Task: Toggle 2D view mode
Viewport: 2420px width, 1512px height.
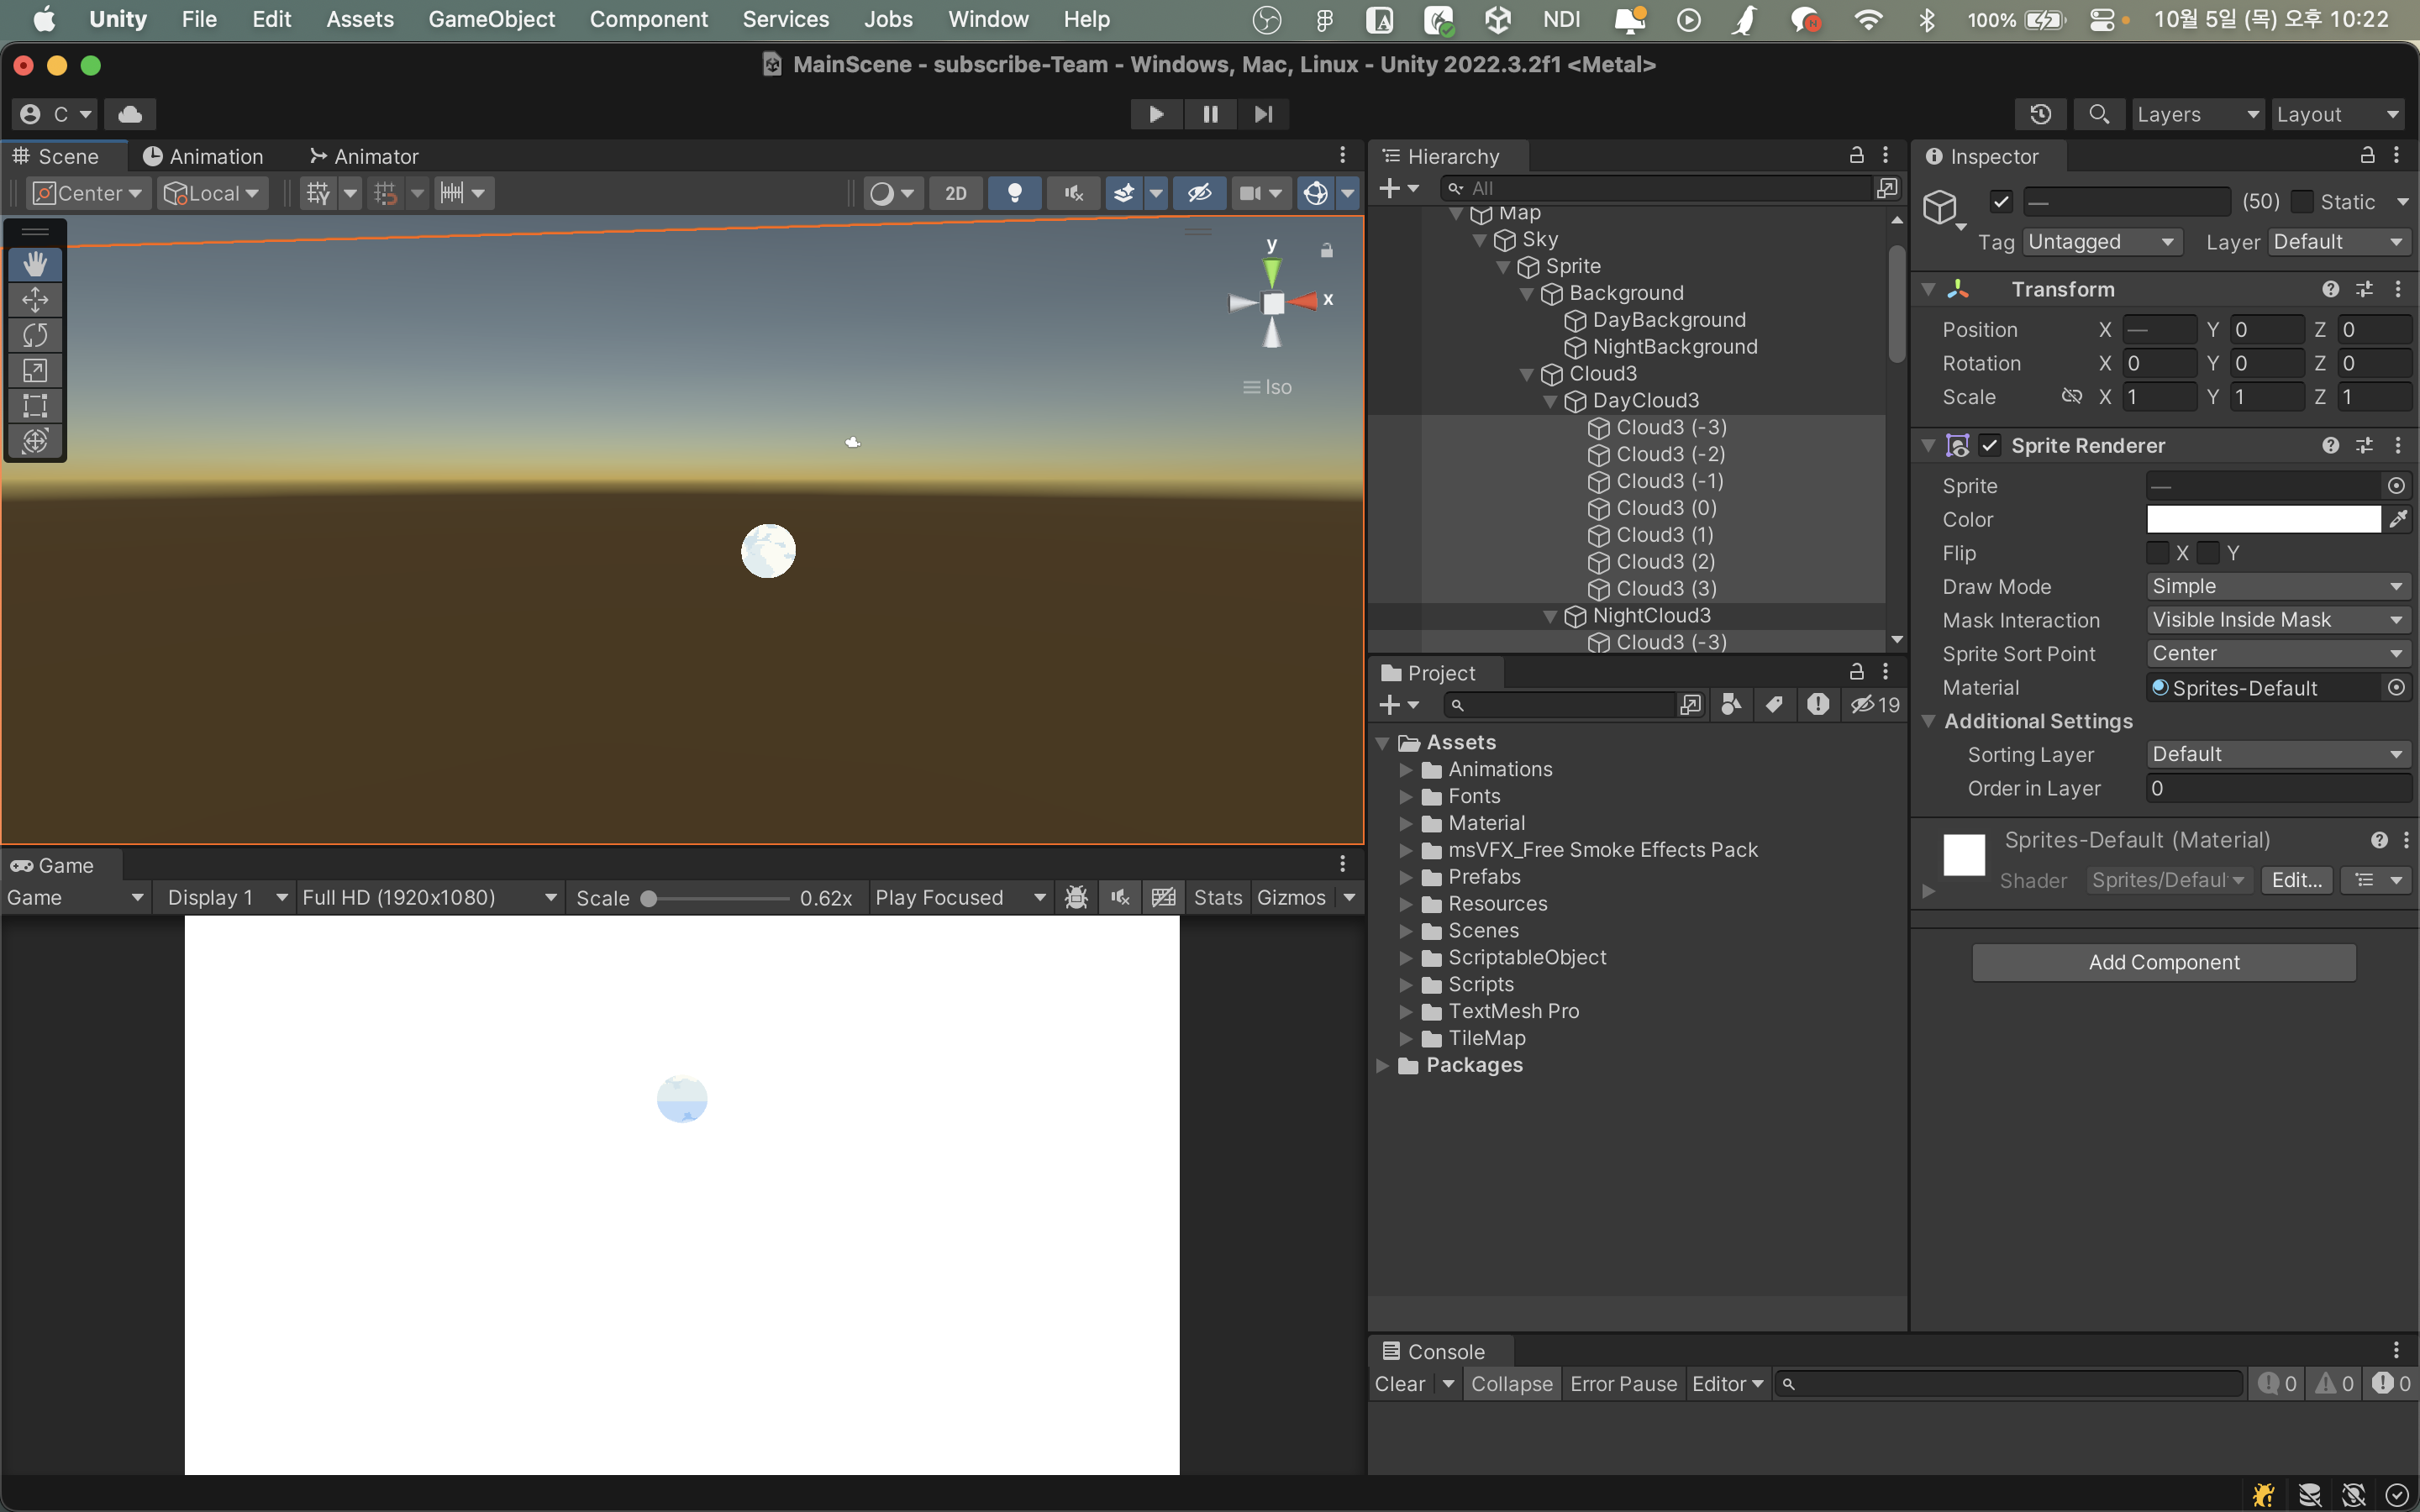Action: click(955, 193)
